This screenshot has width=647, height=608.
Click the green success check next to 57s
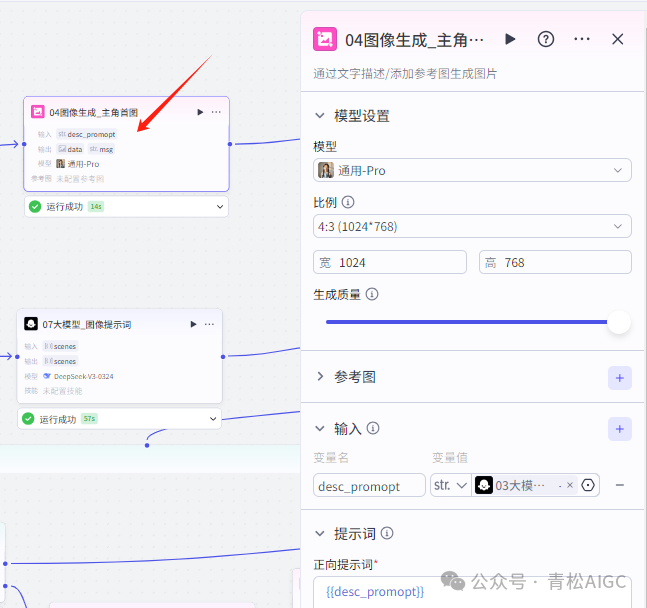point(28,419)
